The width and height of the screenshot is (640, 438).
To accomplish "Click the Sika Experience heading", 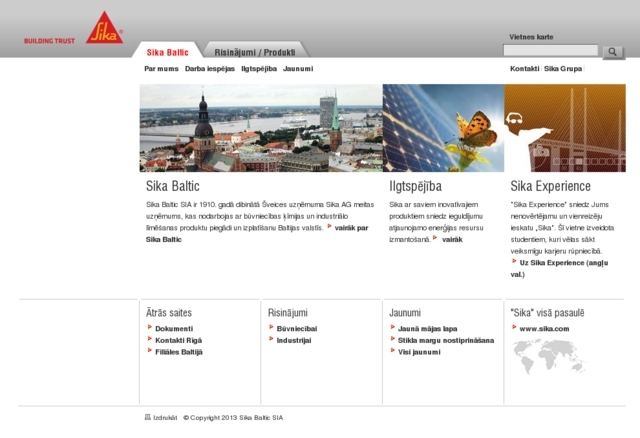I will click(550, 186).
